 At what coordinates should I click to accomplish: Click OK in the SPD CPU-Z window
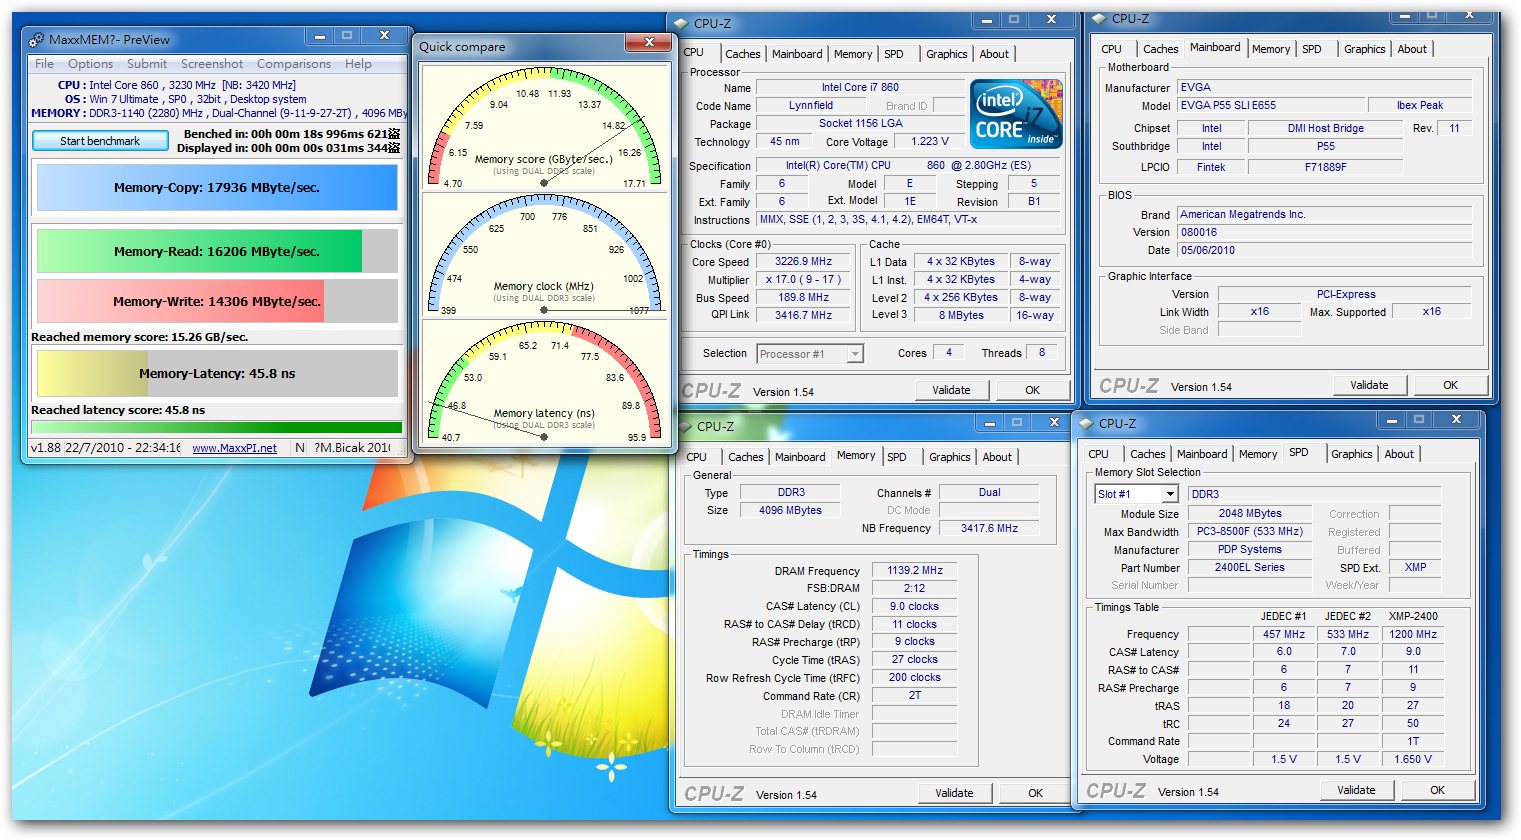[1436, 790]
